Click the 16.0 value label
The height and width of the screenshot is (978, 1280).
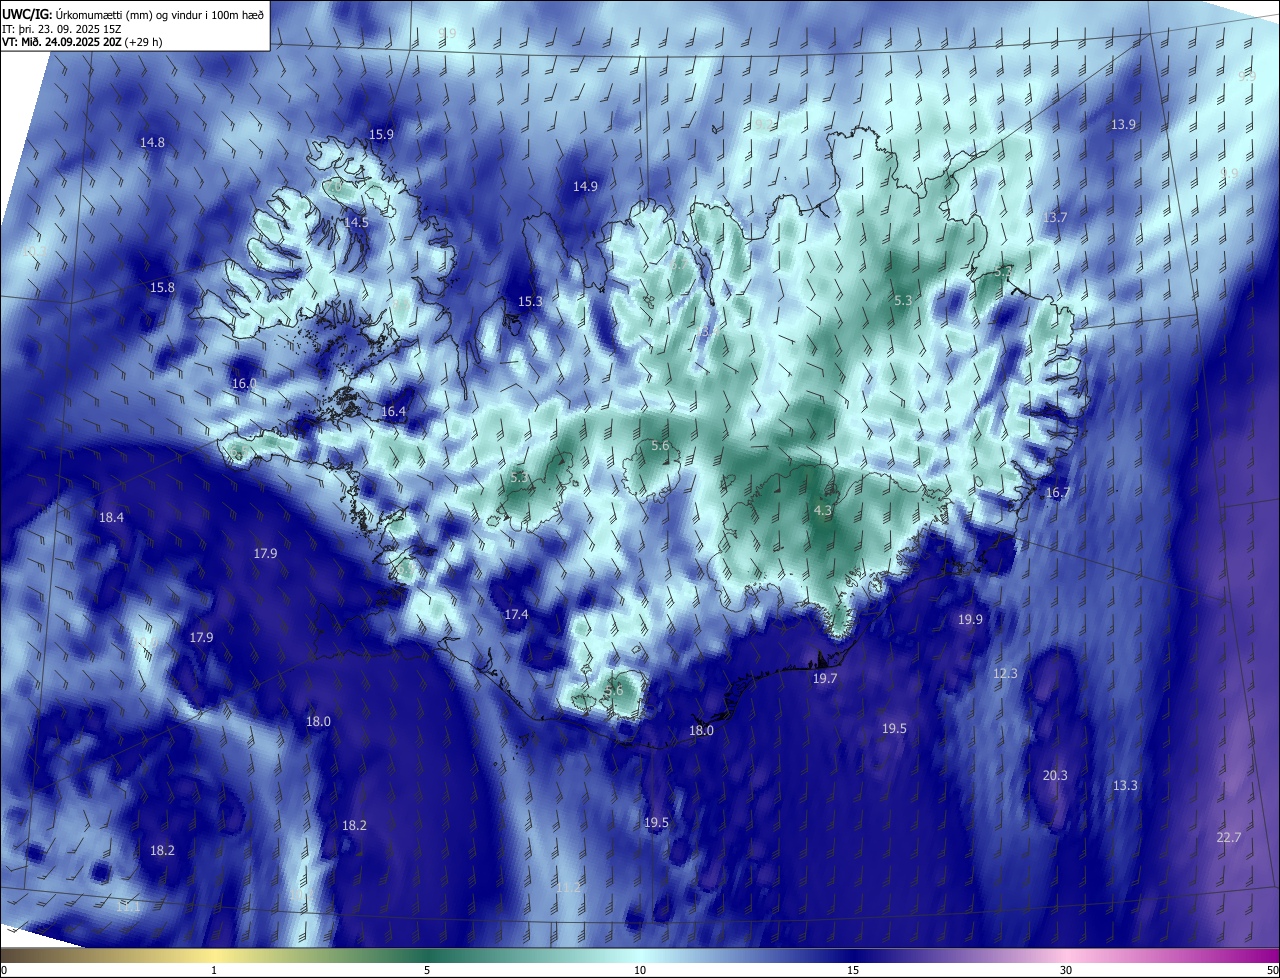click(244, 384)
